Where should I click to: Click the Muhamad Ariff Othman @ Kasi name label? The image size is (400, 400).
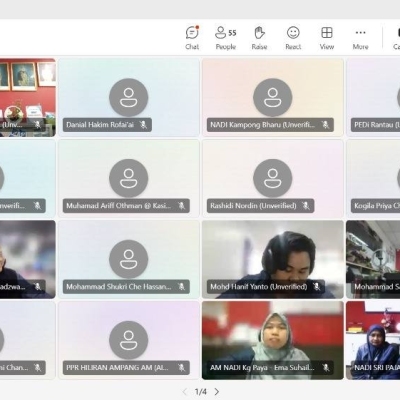click(x=119, y=206)
